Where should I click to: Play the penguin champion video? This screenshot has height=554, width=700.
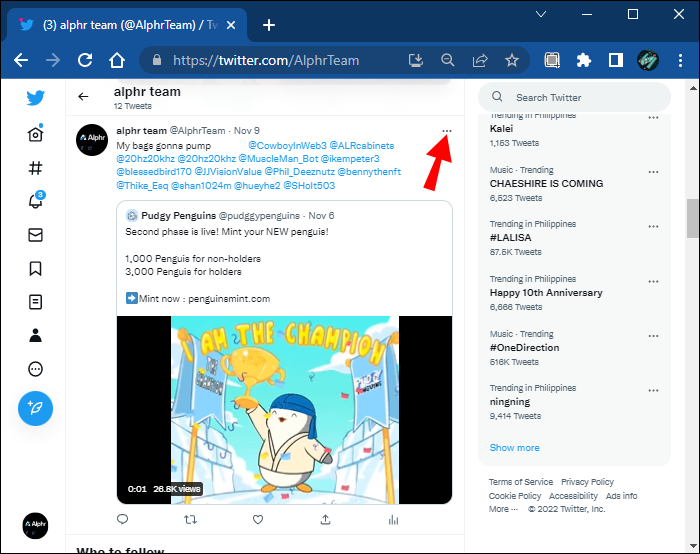click(x=284, y=410)
